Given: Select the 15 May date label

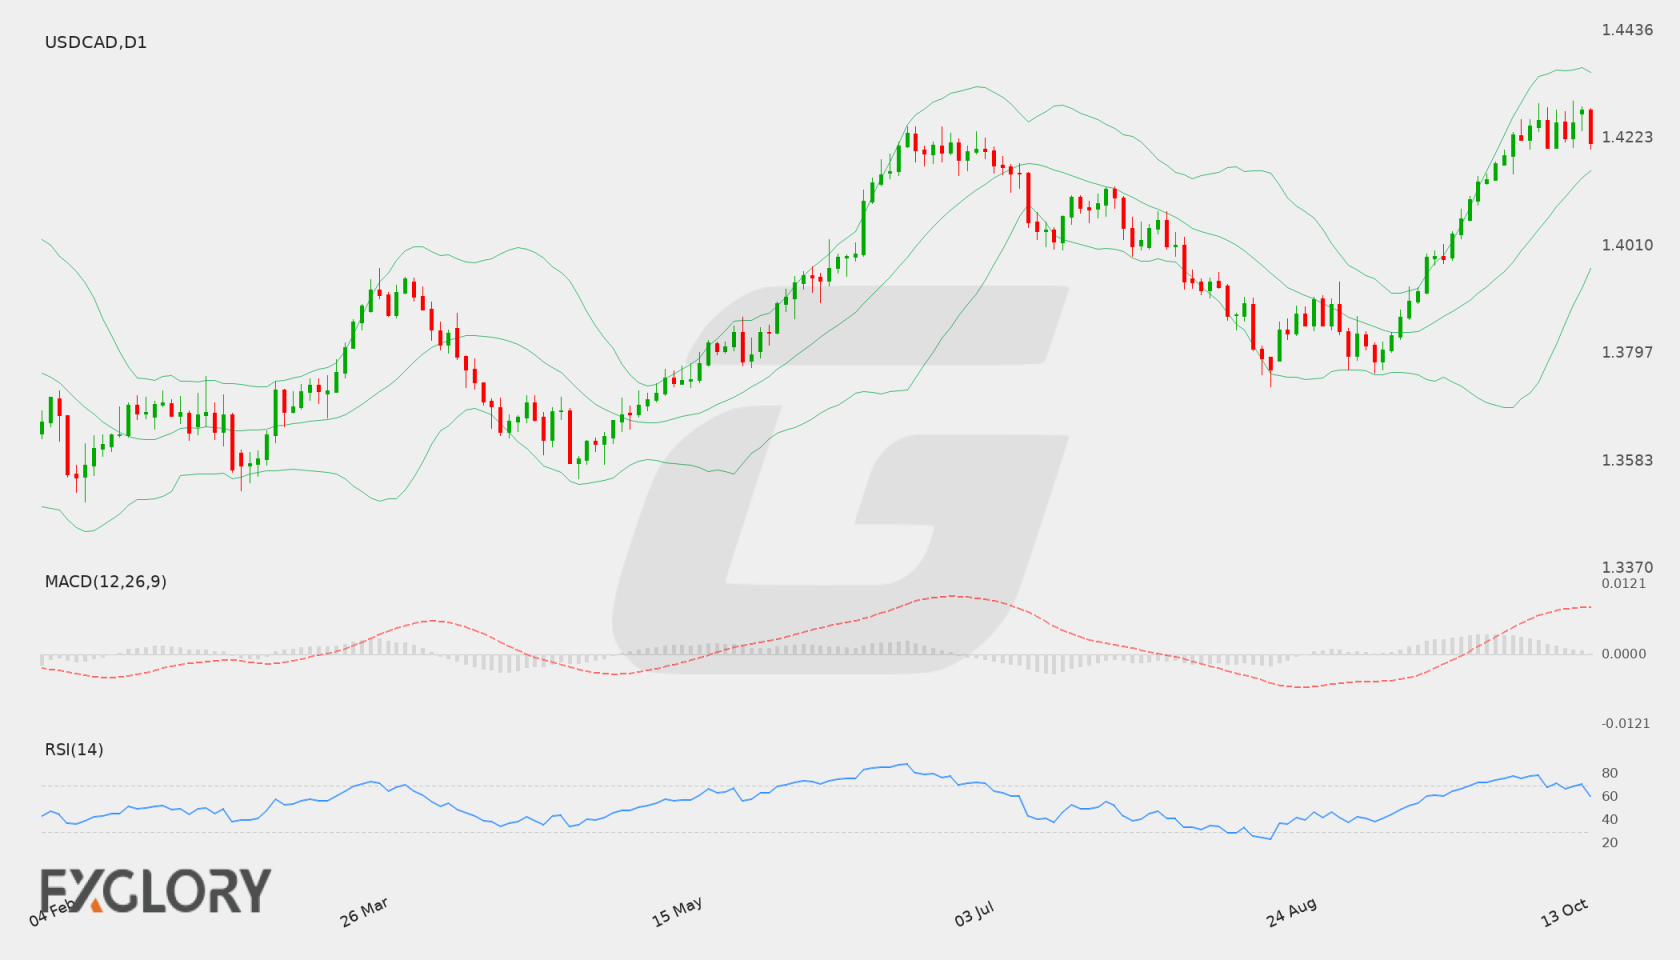Looking at the screenshot, I should [677, 912].
